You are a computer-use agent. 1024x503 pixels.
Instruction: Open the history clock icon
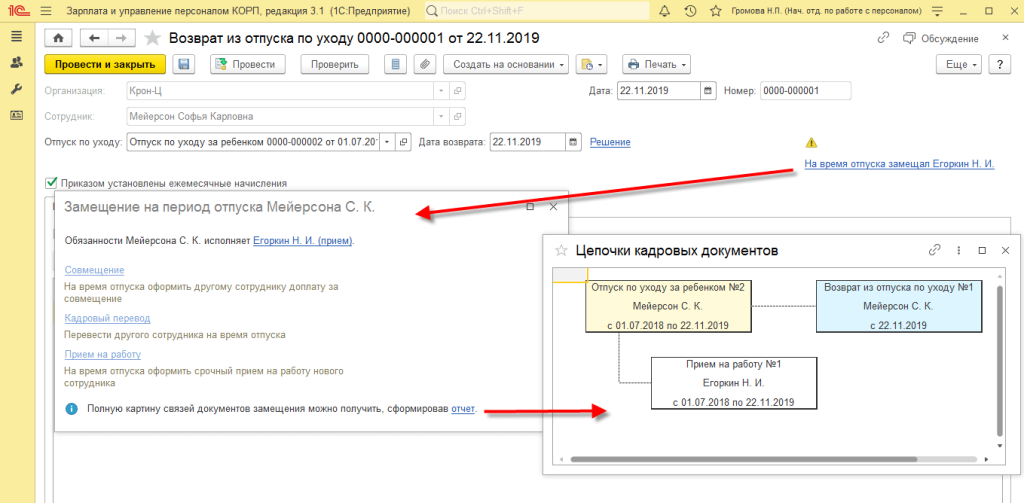tap(690, 11)
